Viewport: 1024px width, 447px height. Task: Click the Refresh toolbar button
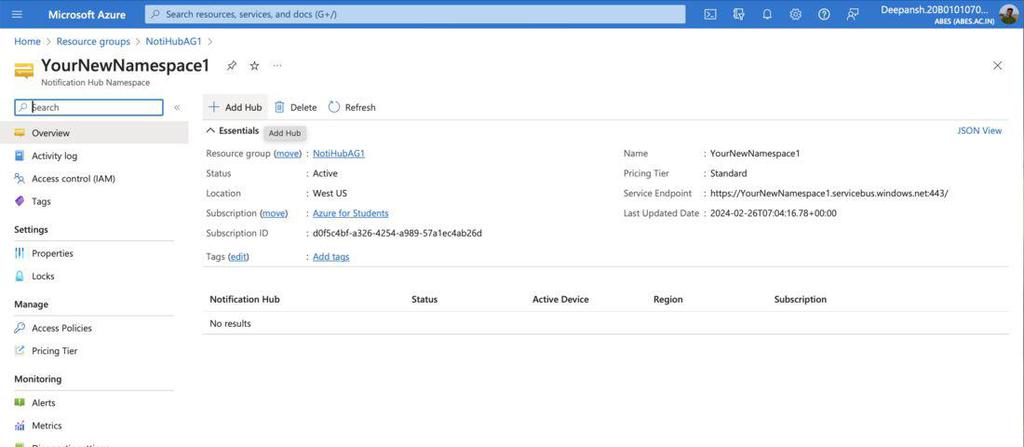click(352, 107)
